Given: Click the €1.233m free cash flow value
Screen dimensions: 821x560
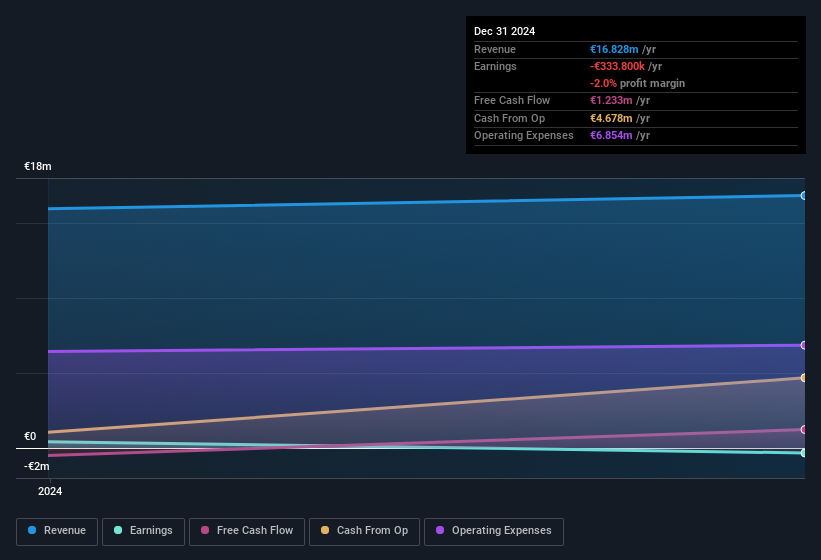Looking at the screenshot, I should 611,100.
